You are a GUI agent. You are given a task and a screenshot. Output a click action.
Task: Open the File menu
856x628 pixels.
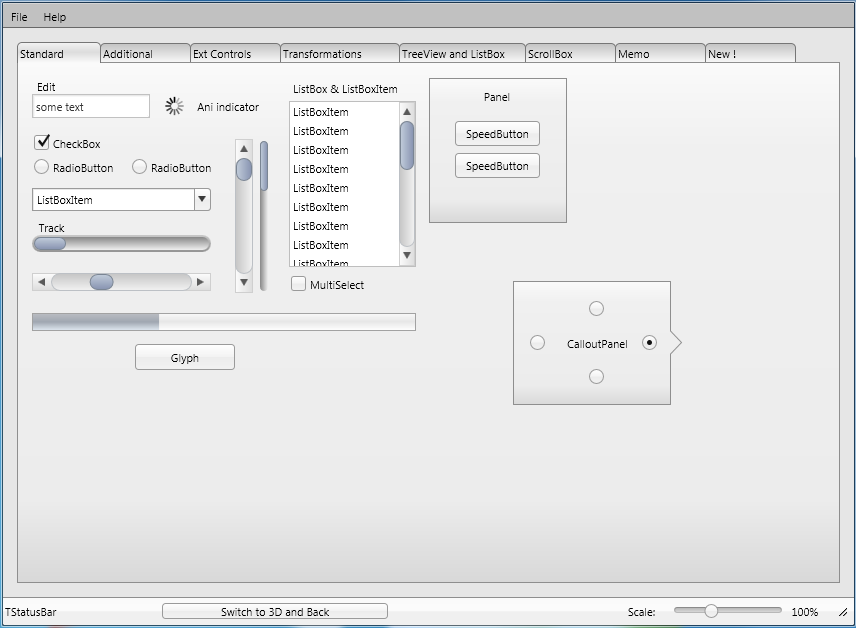(x=19, y=17)
